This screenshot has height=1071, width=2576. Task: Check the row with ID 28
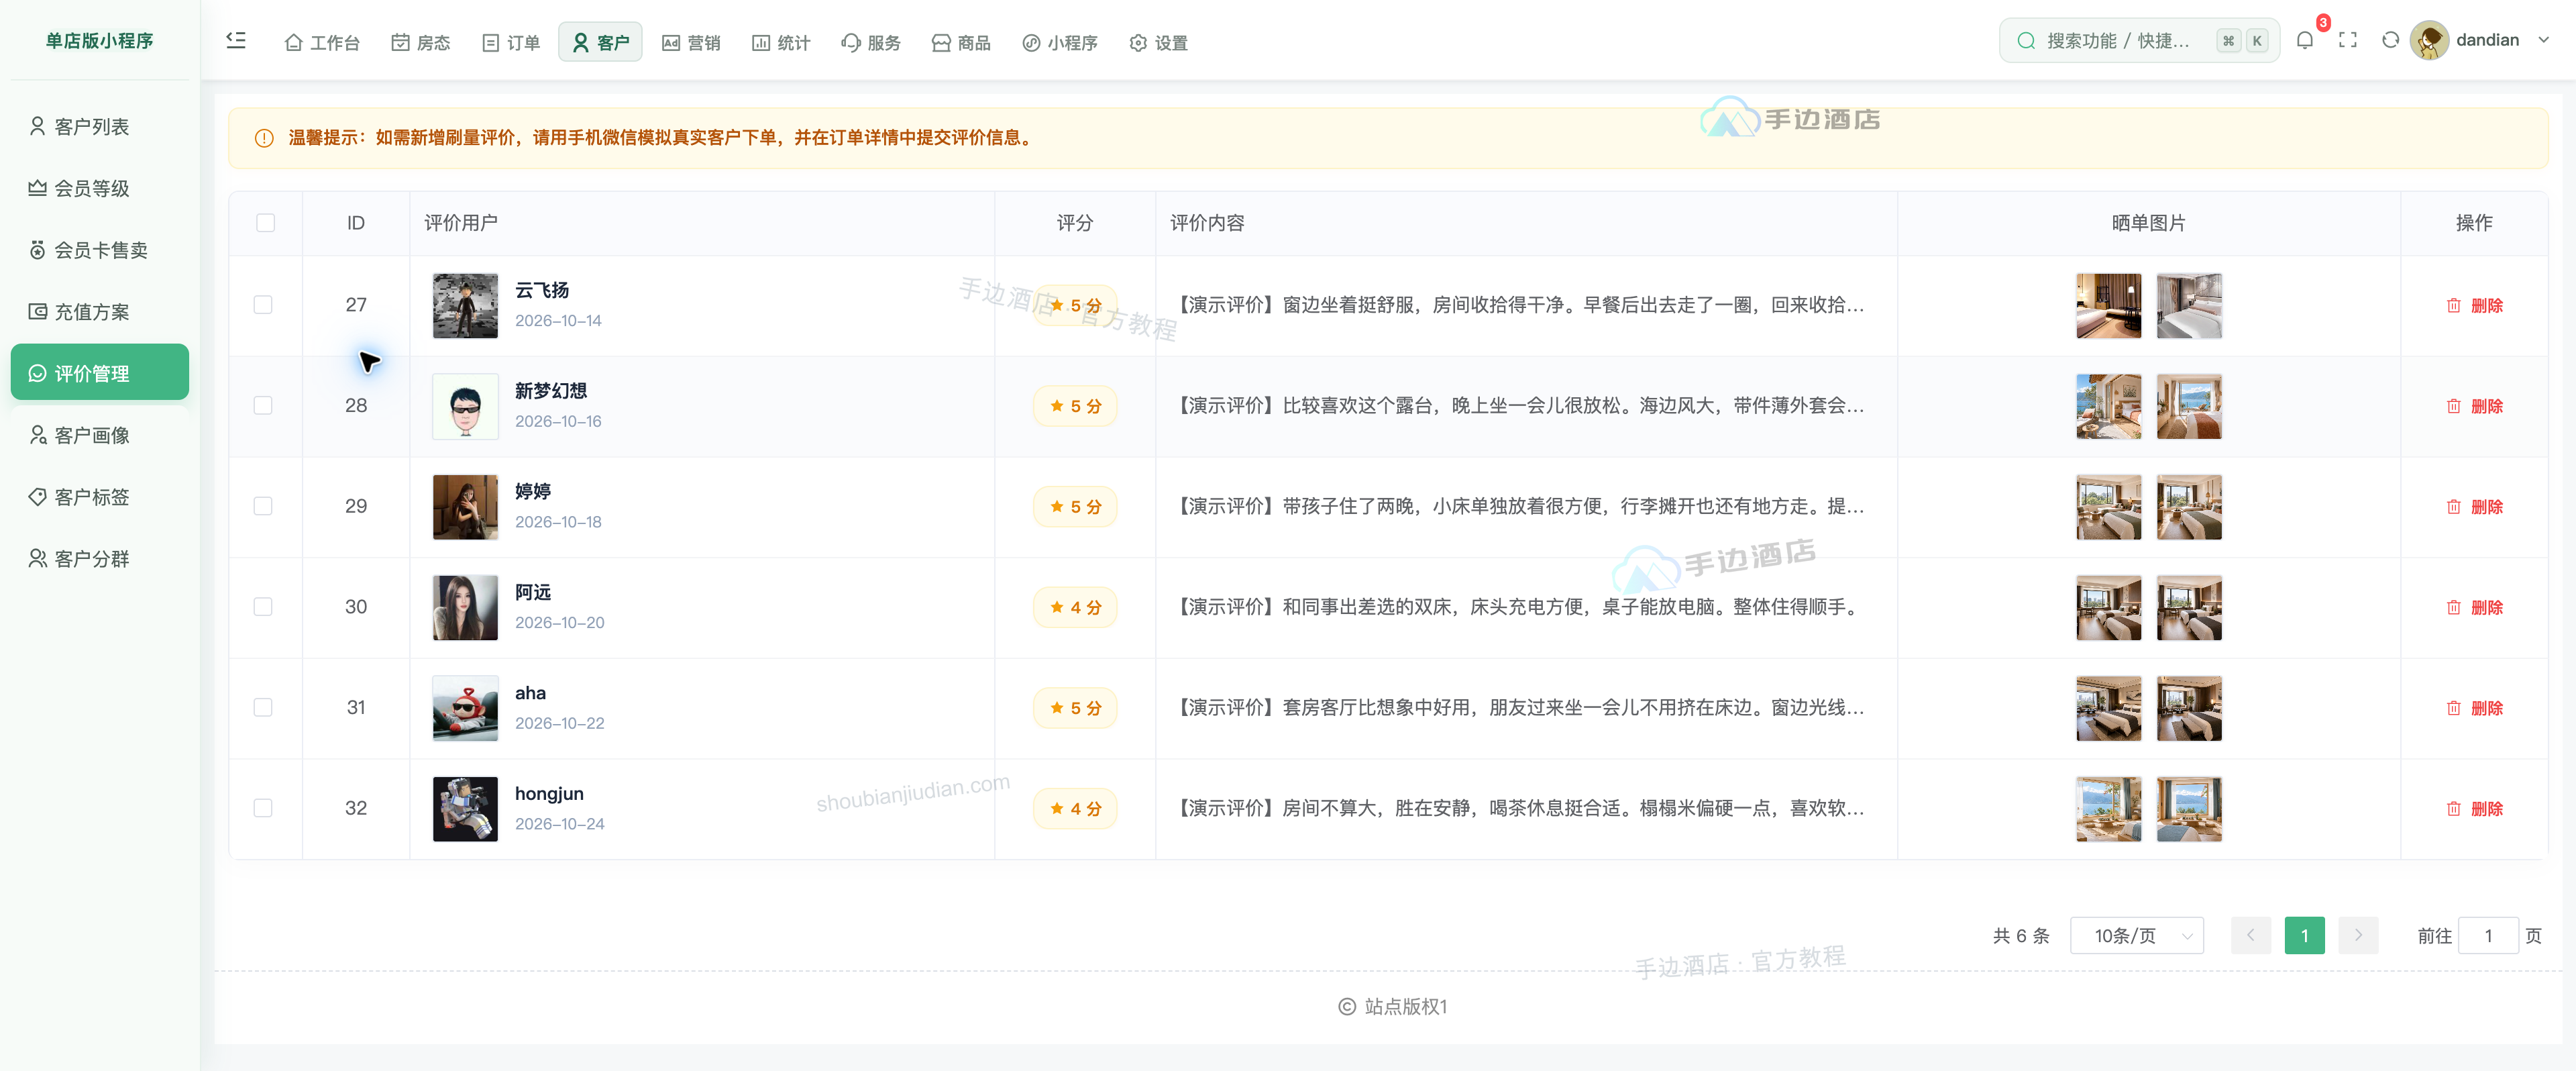(263, 405)
